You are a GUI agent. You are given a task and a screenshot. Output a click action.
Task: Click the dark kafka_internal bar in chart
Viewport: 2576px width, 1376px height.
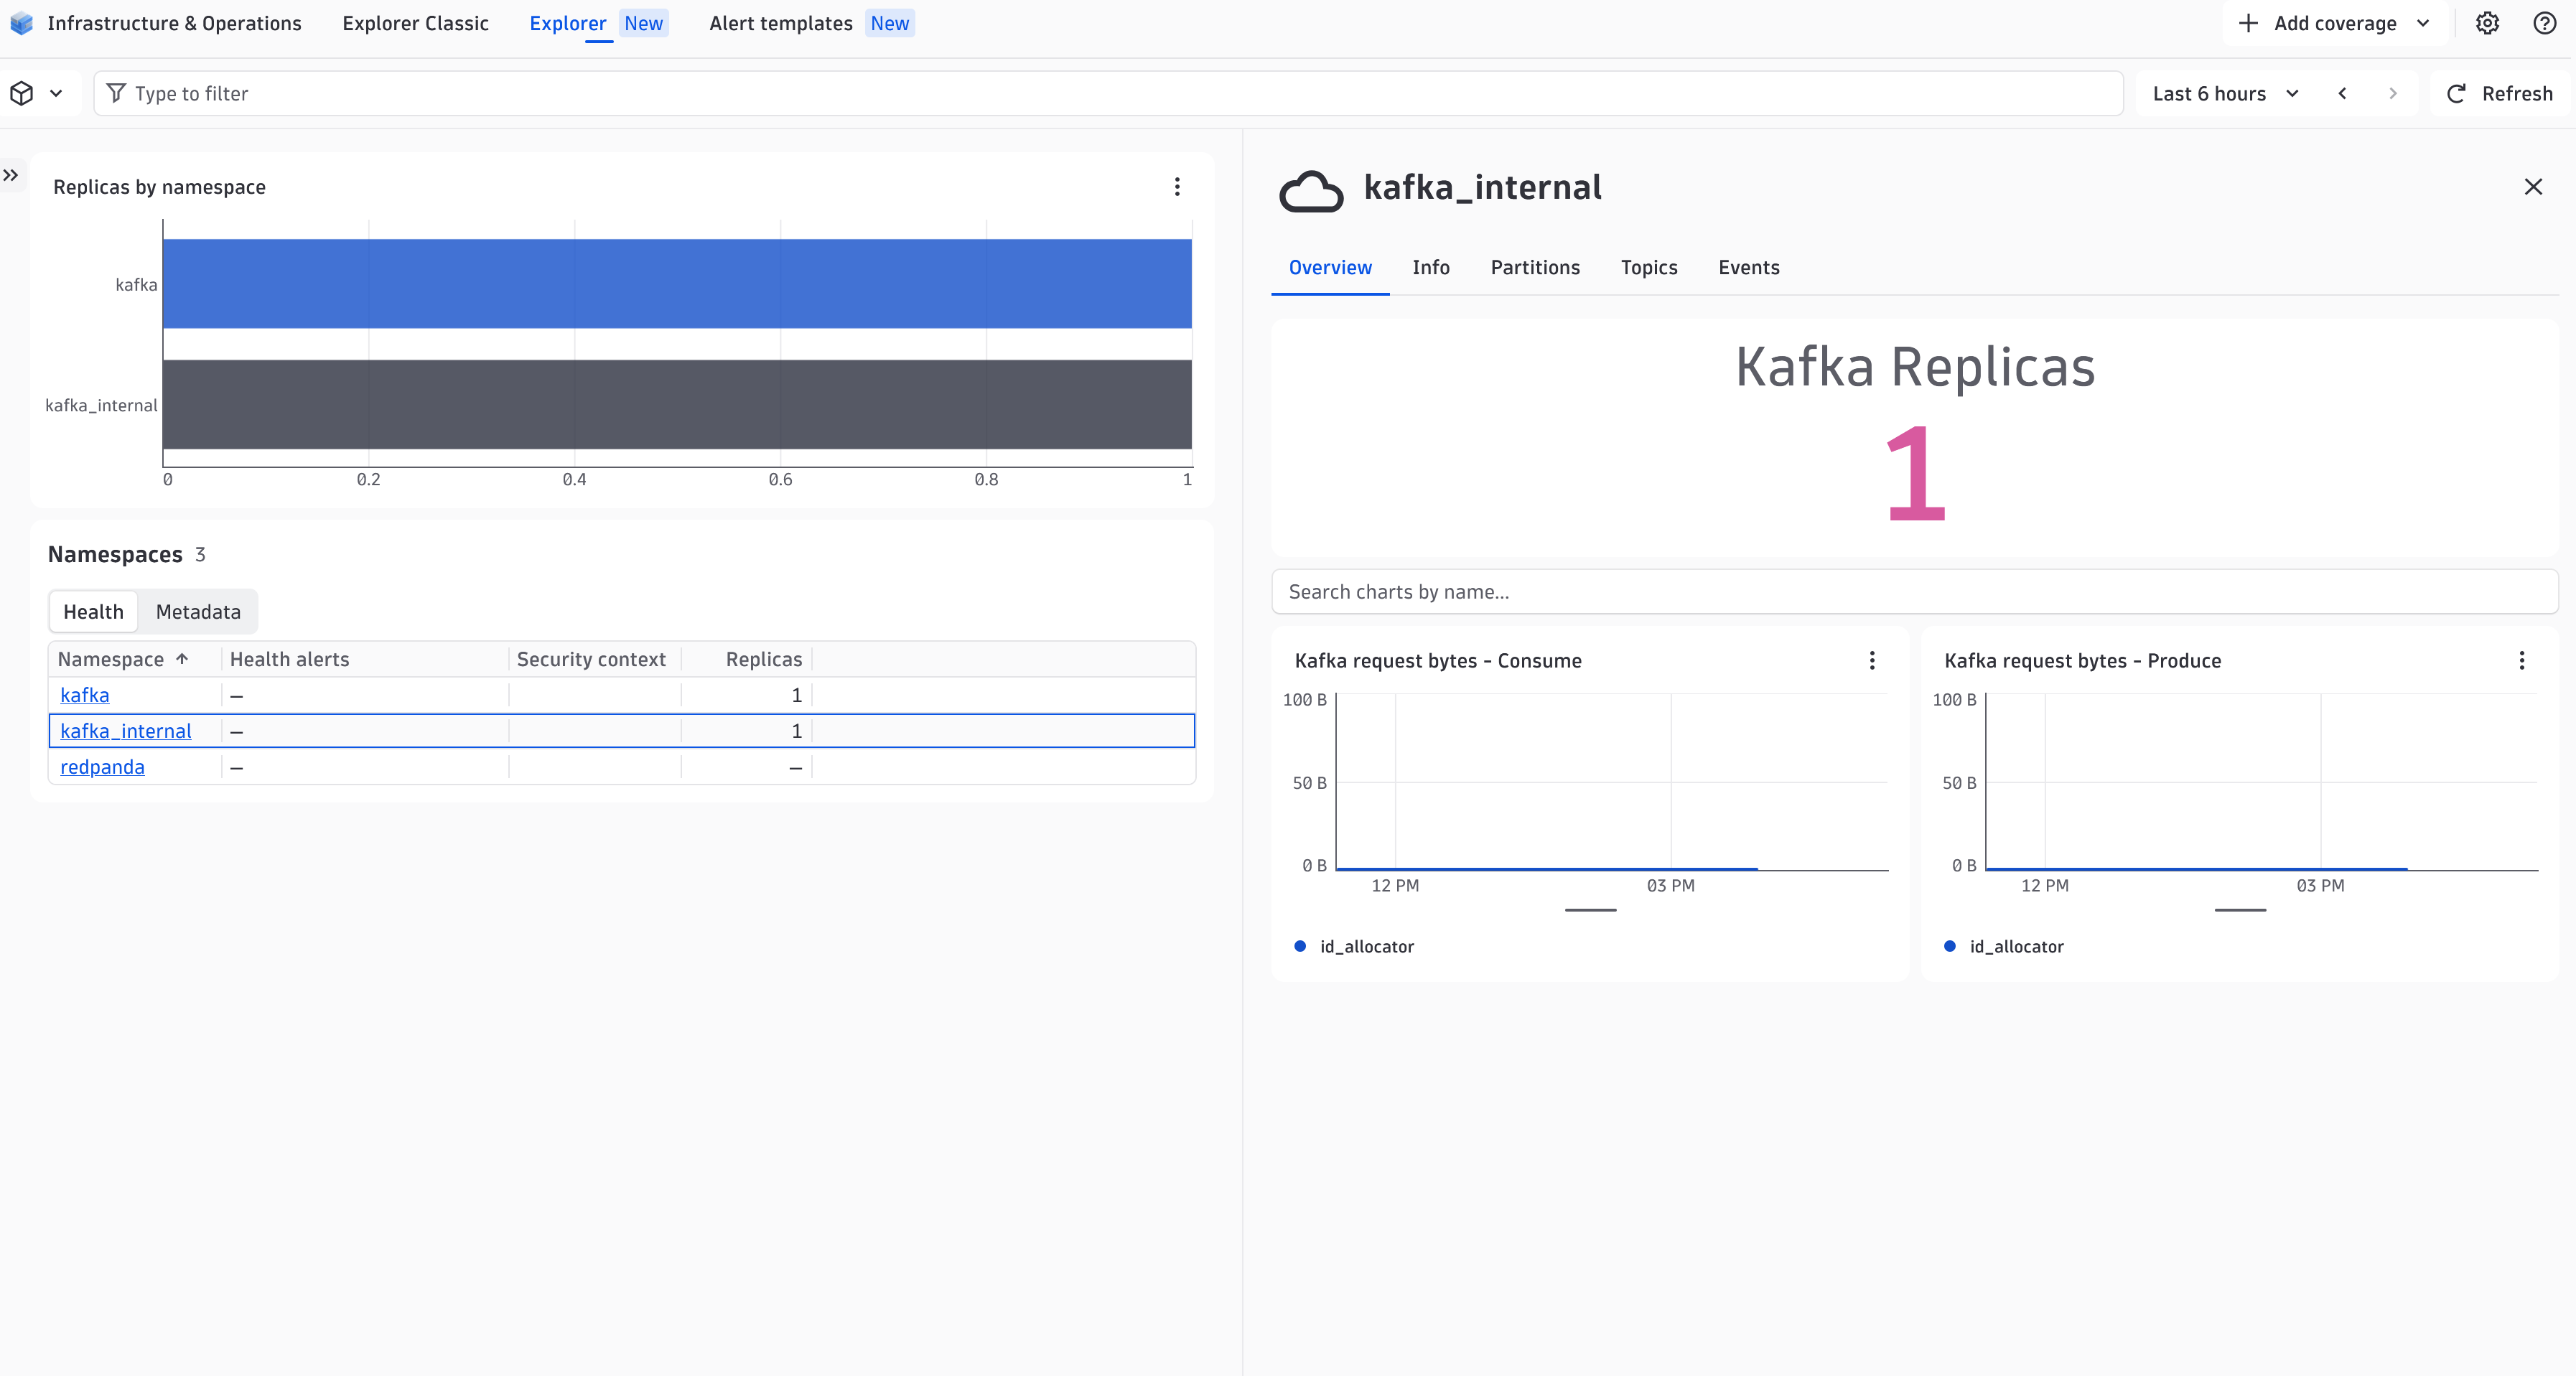pyautogui.click(x=677, y=404)
